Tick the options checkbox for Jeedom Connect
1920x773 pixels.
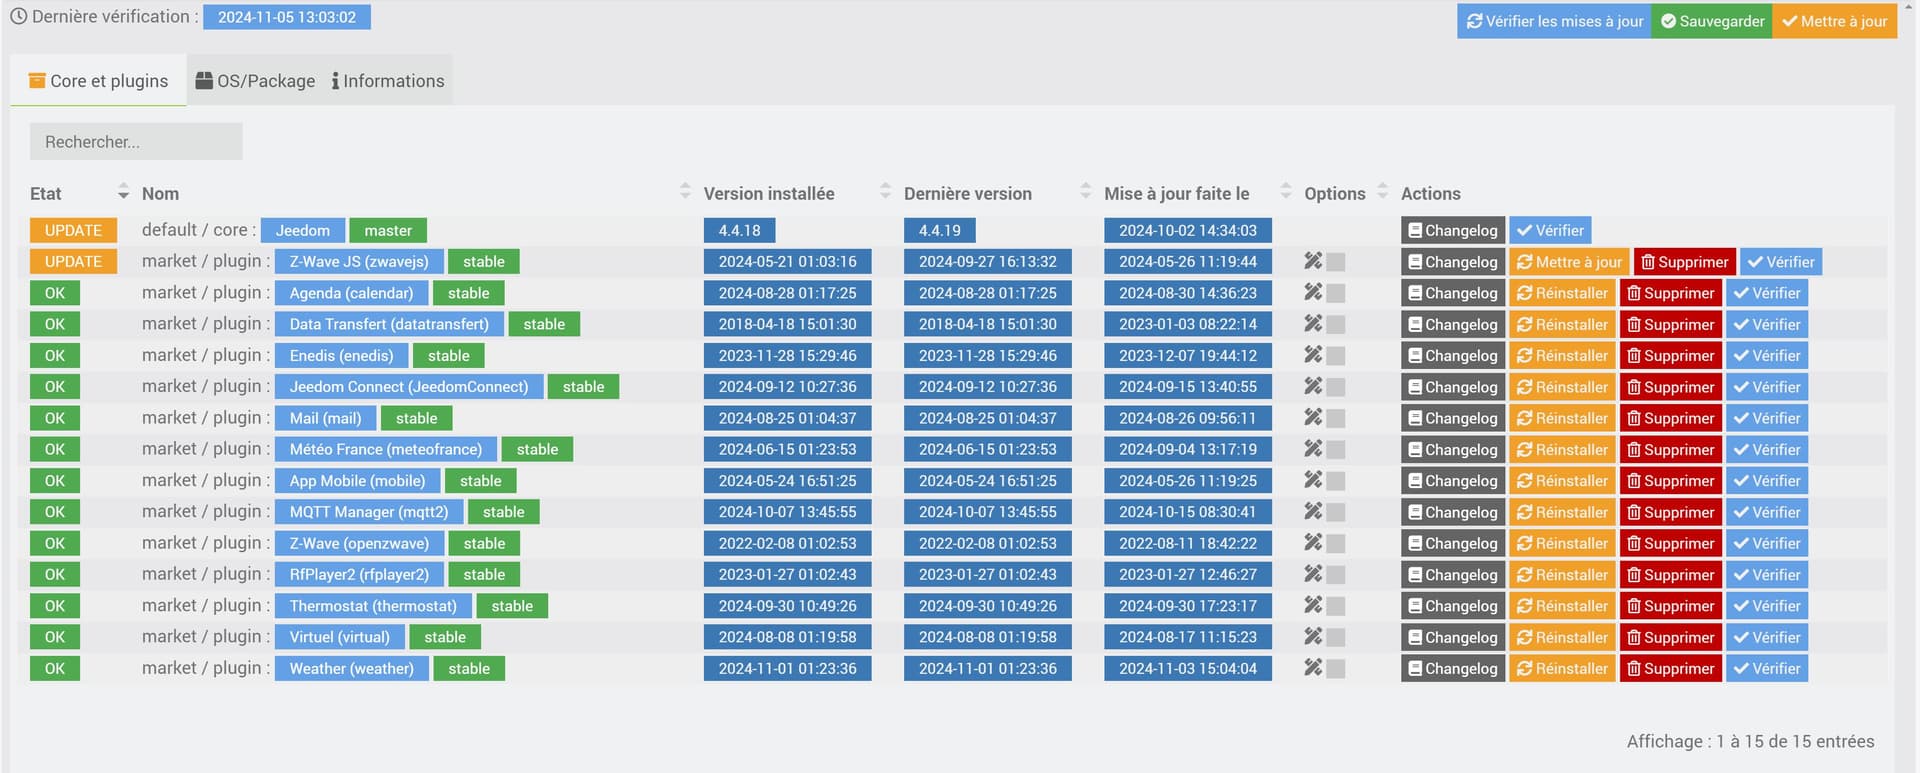[1336, 387]
